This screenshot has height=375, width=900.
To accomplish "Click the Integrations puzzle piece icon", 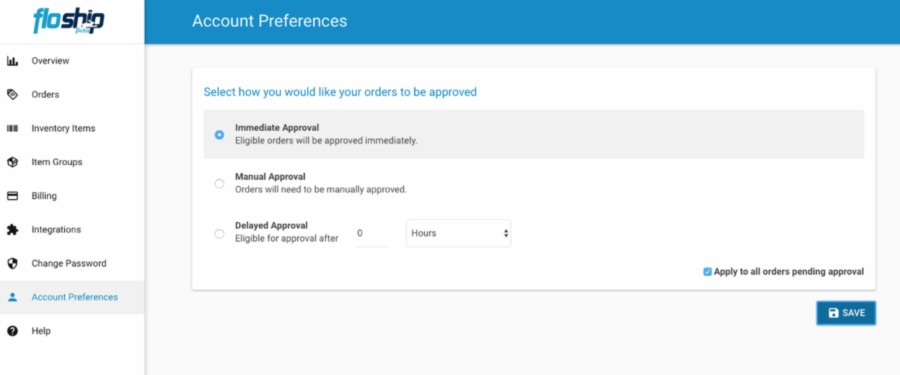I will (12, 230).
